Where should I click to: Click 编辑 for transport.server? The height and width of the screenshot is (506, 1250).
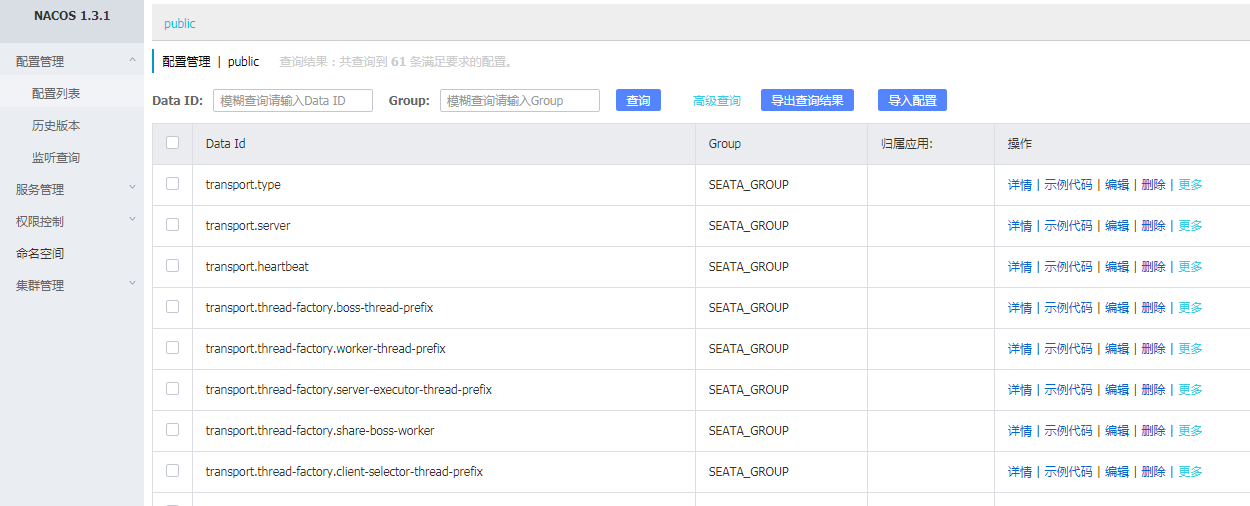(1117, 226)
